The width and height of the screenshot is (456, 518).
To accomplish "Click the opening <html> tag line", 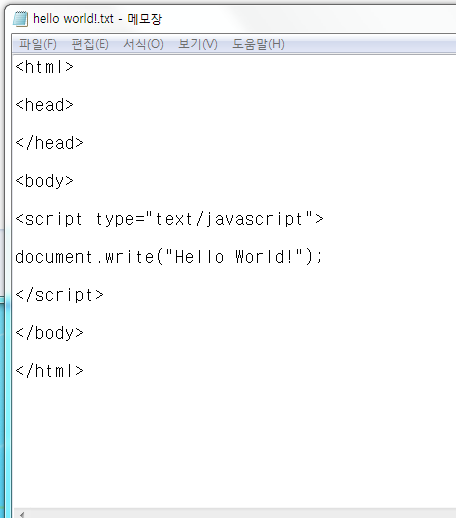I will pos(44,67).
